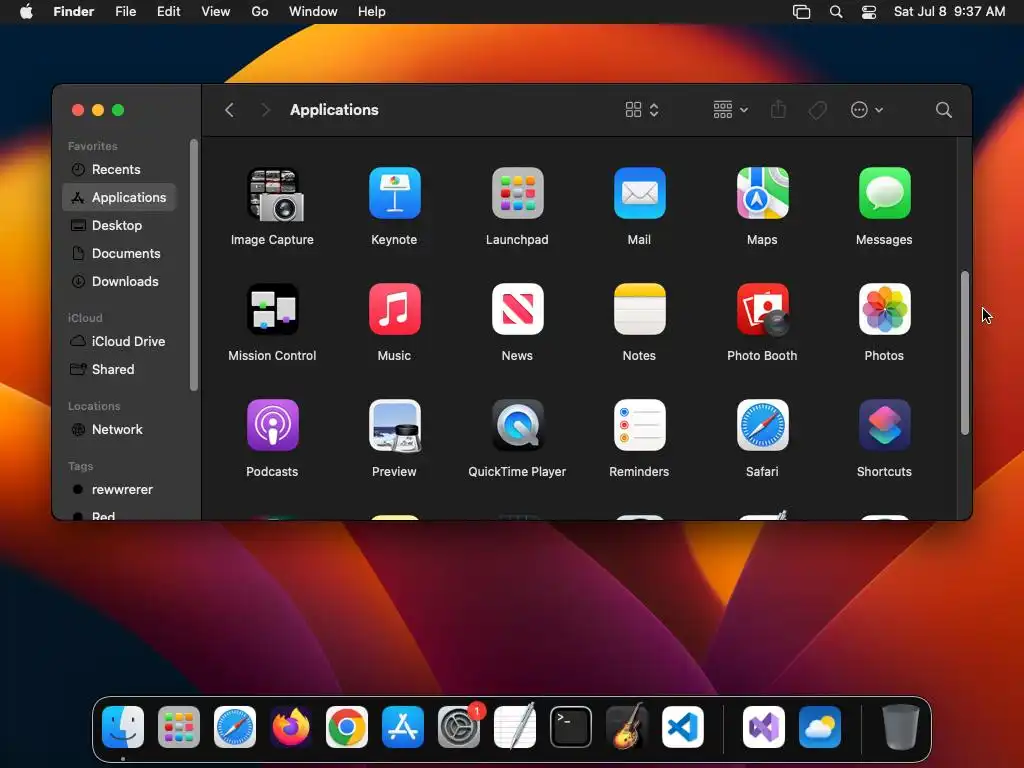Viewport: 1024px width, 768px height.
Task: Open the Action ellipsis menu dropdown
Action: click(867, 110)
